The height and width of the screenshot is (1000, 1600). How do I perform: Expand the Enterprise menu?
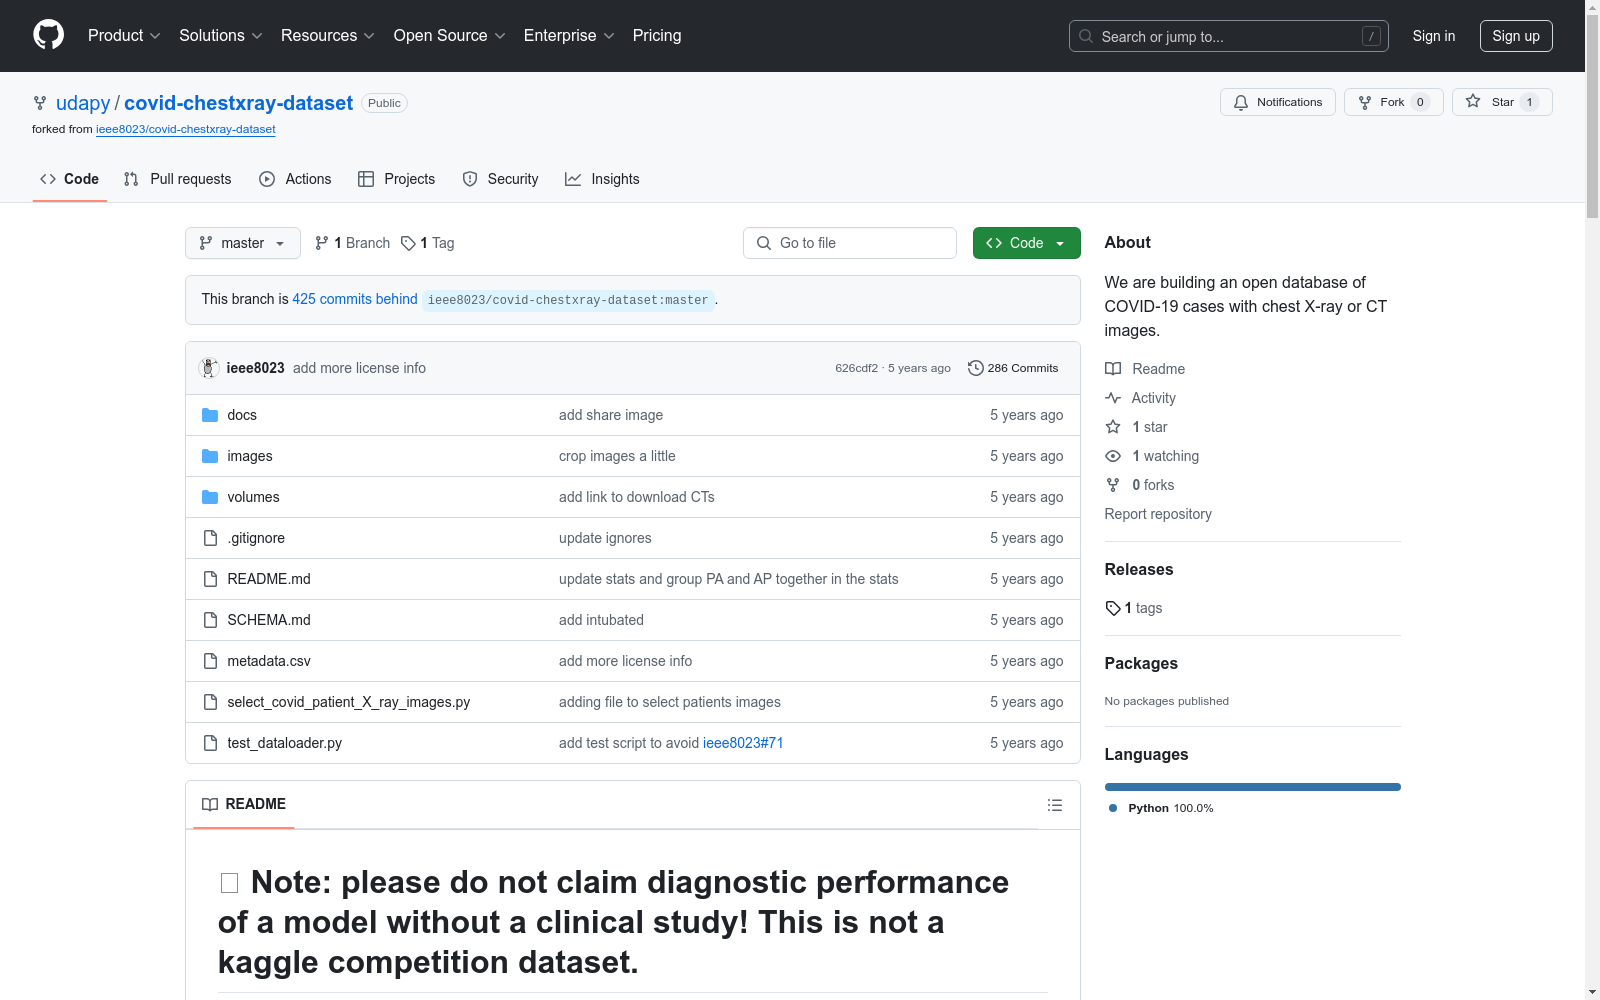point(569,36)
